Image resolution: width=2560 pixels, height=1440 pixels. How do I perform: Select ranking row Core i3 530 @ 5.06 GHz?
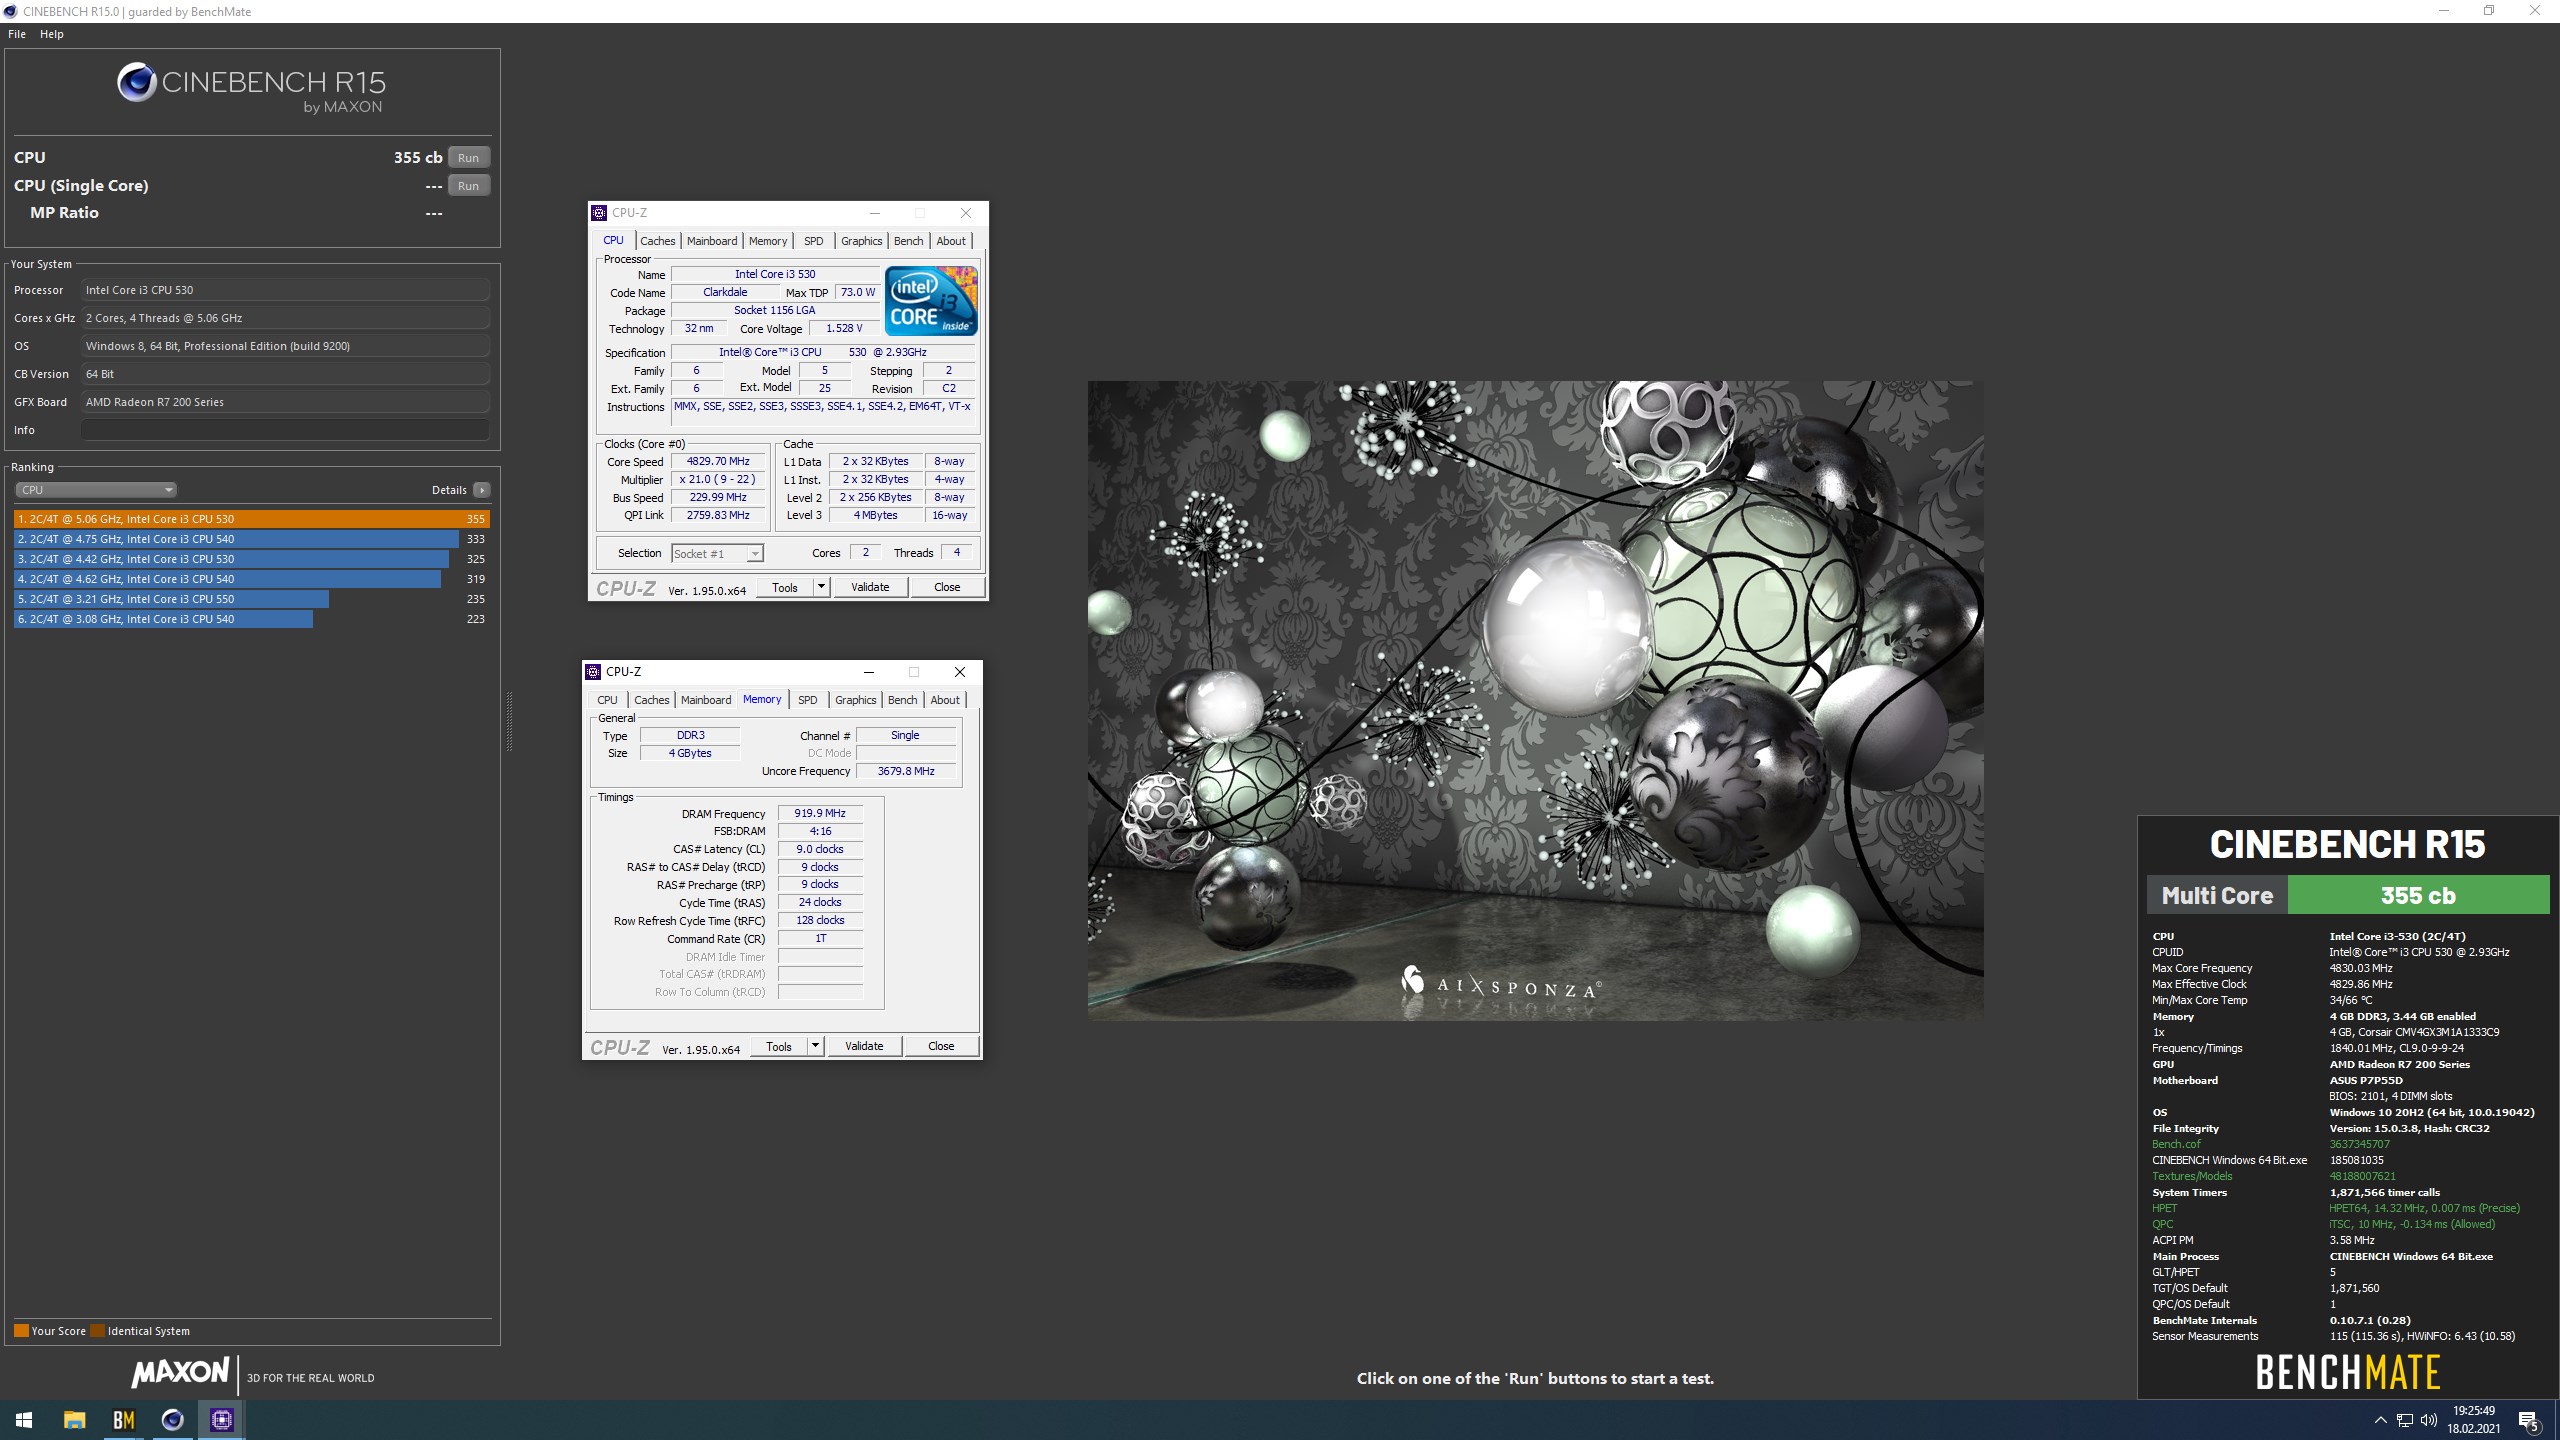tap(252, 519)
